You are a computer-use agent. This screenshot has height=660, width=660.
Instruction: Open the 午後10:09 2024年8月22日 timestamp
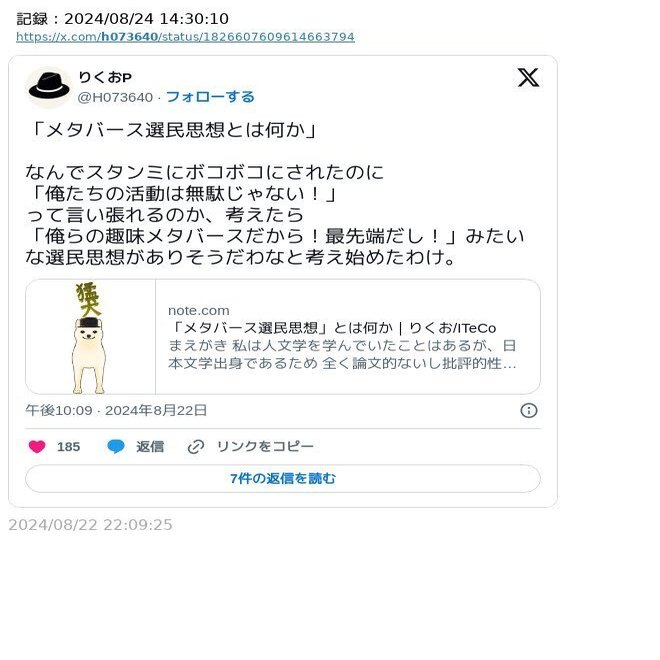[x=116, y=410]
